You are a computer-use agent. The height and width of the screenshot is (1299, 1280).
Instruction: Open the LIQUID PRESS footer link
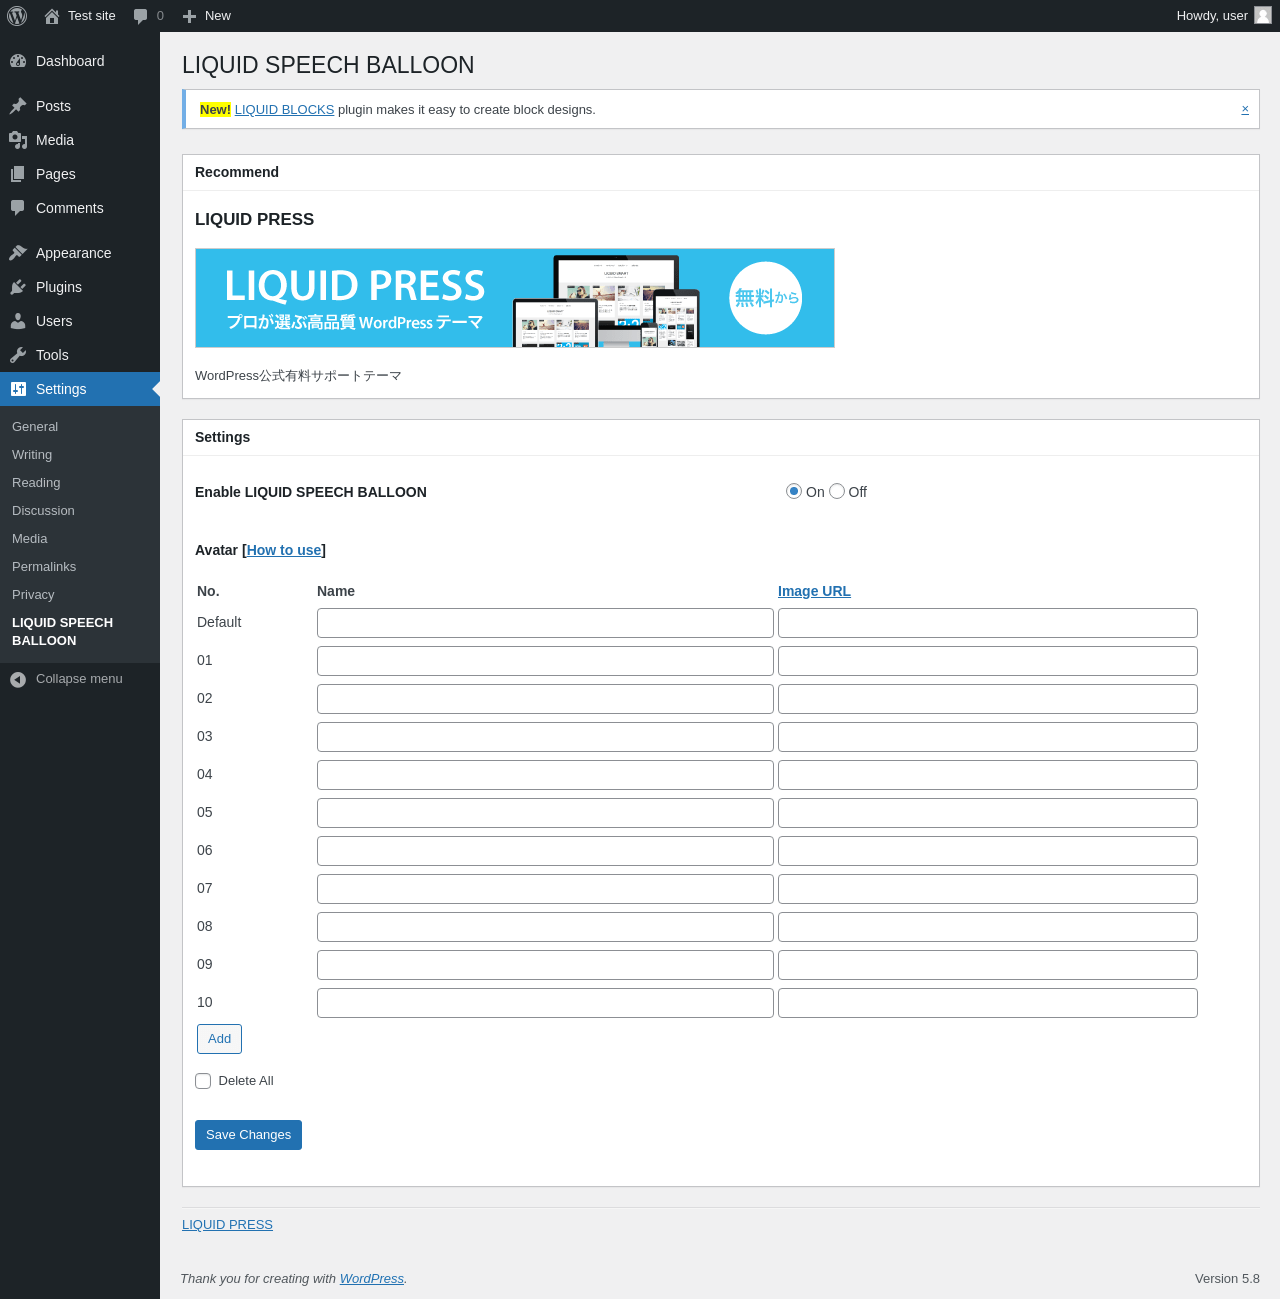[227, 1225]
